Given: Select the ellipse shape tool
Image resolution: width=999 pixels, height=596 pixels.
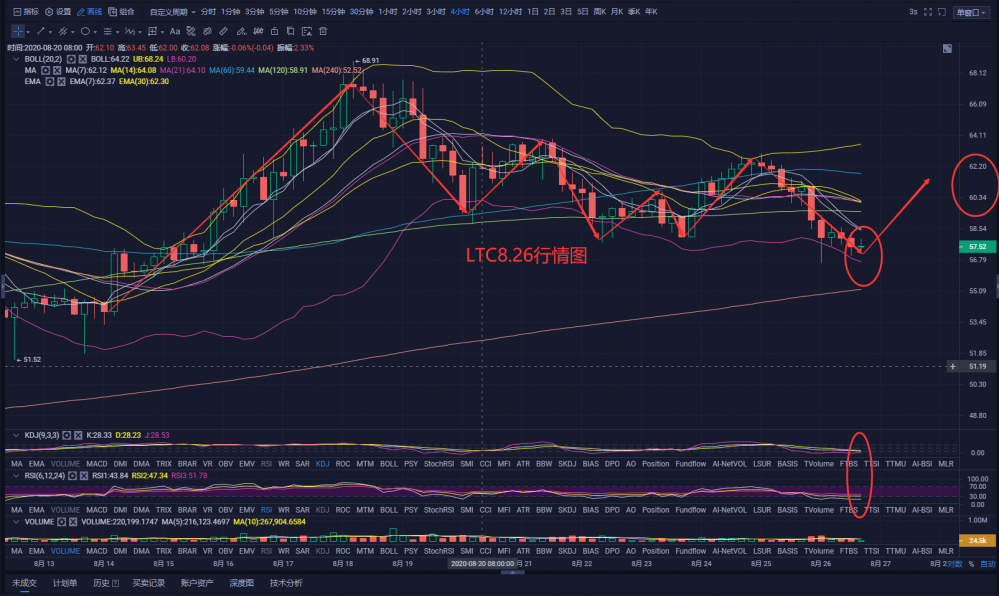Looking at the screenshot, I should click(85, 31).
